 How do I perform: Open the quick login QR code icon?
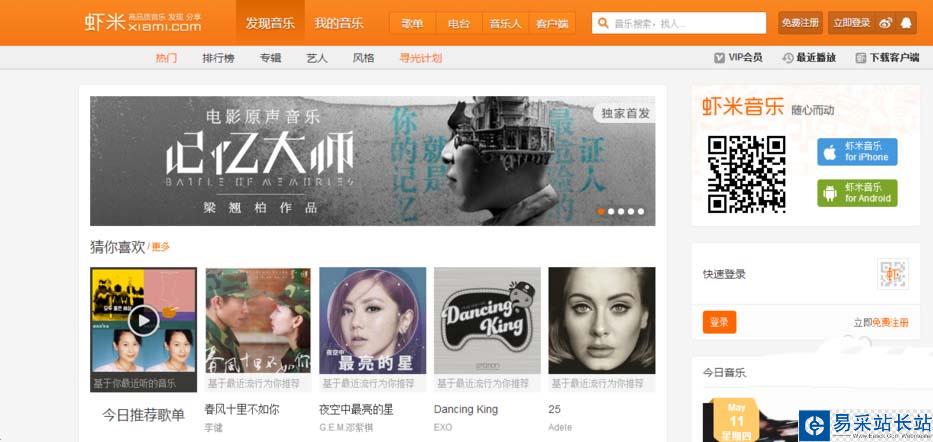[893, 274]
